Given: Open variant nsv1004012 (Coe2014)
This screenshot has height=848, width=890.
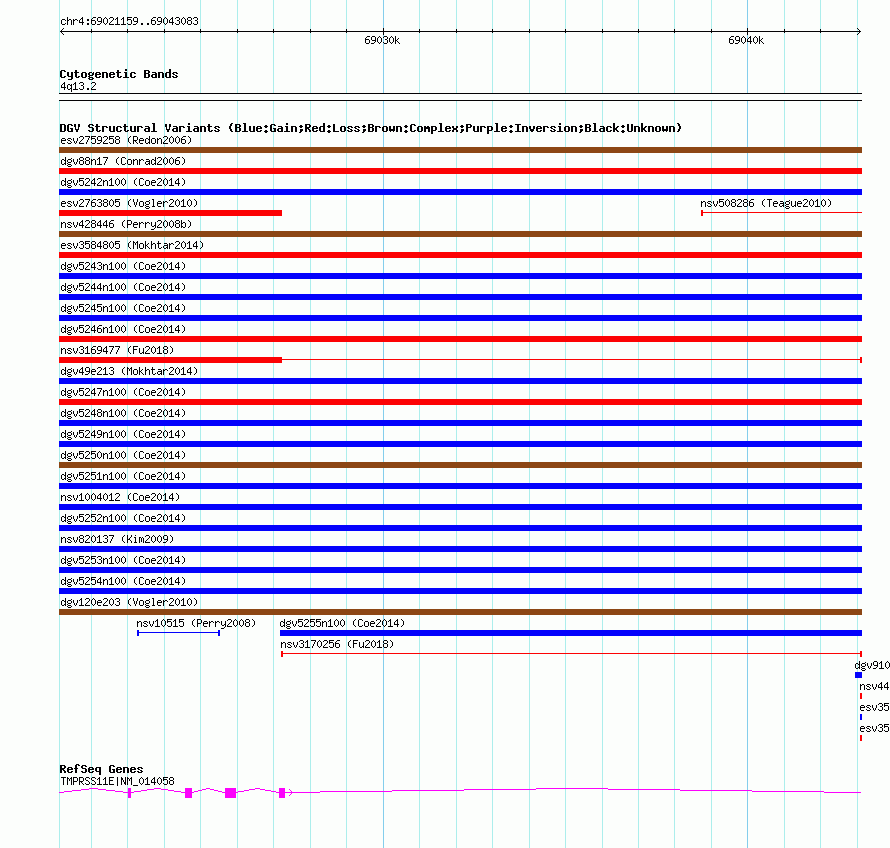Looking at the screenshot, I should [x=120, y=497].
